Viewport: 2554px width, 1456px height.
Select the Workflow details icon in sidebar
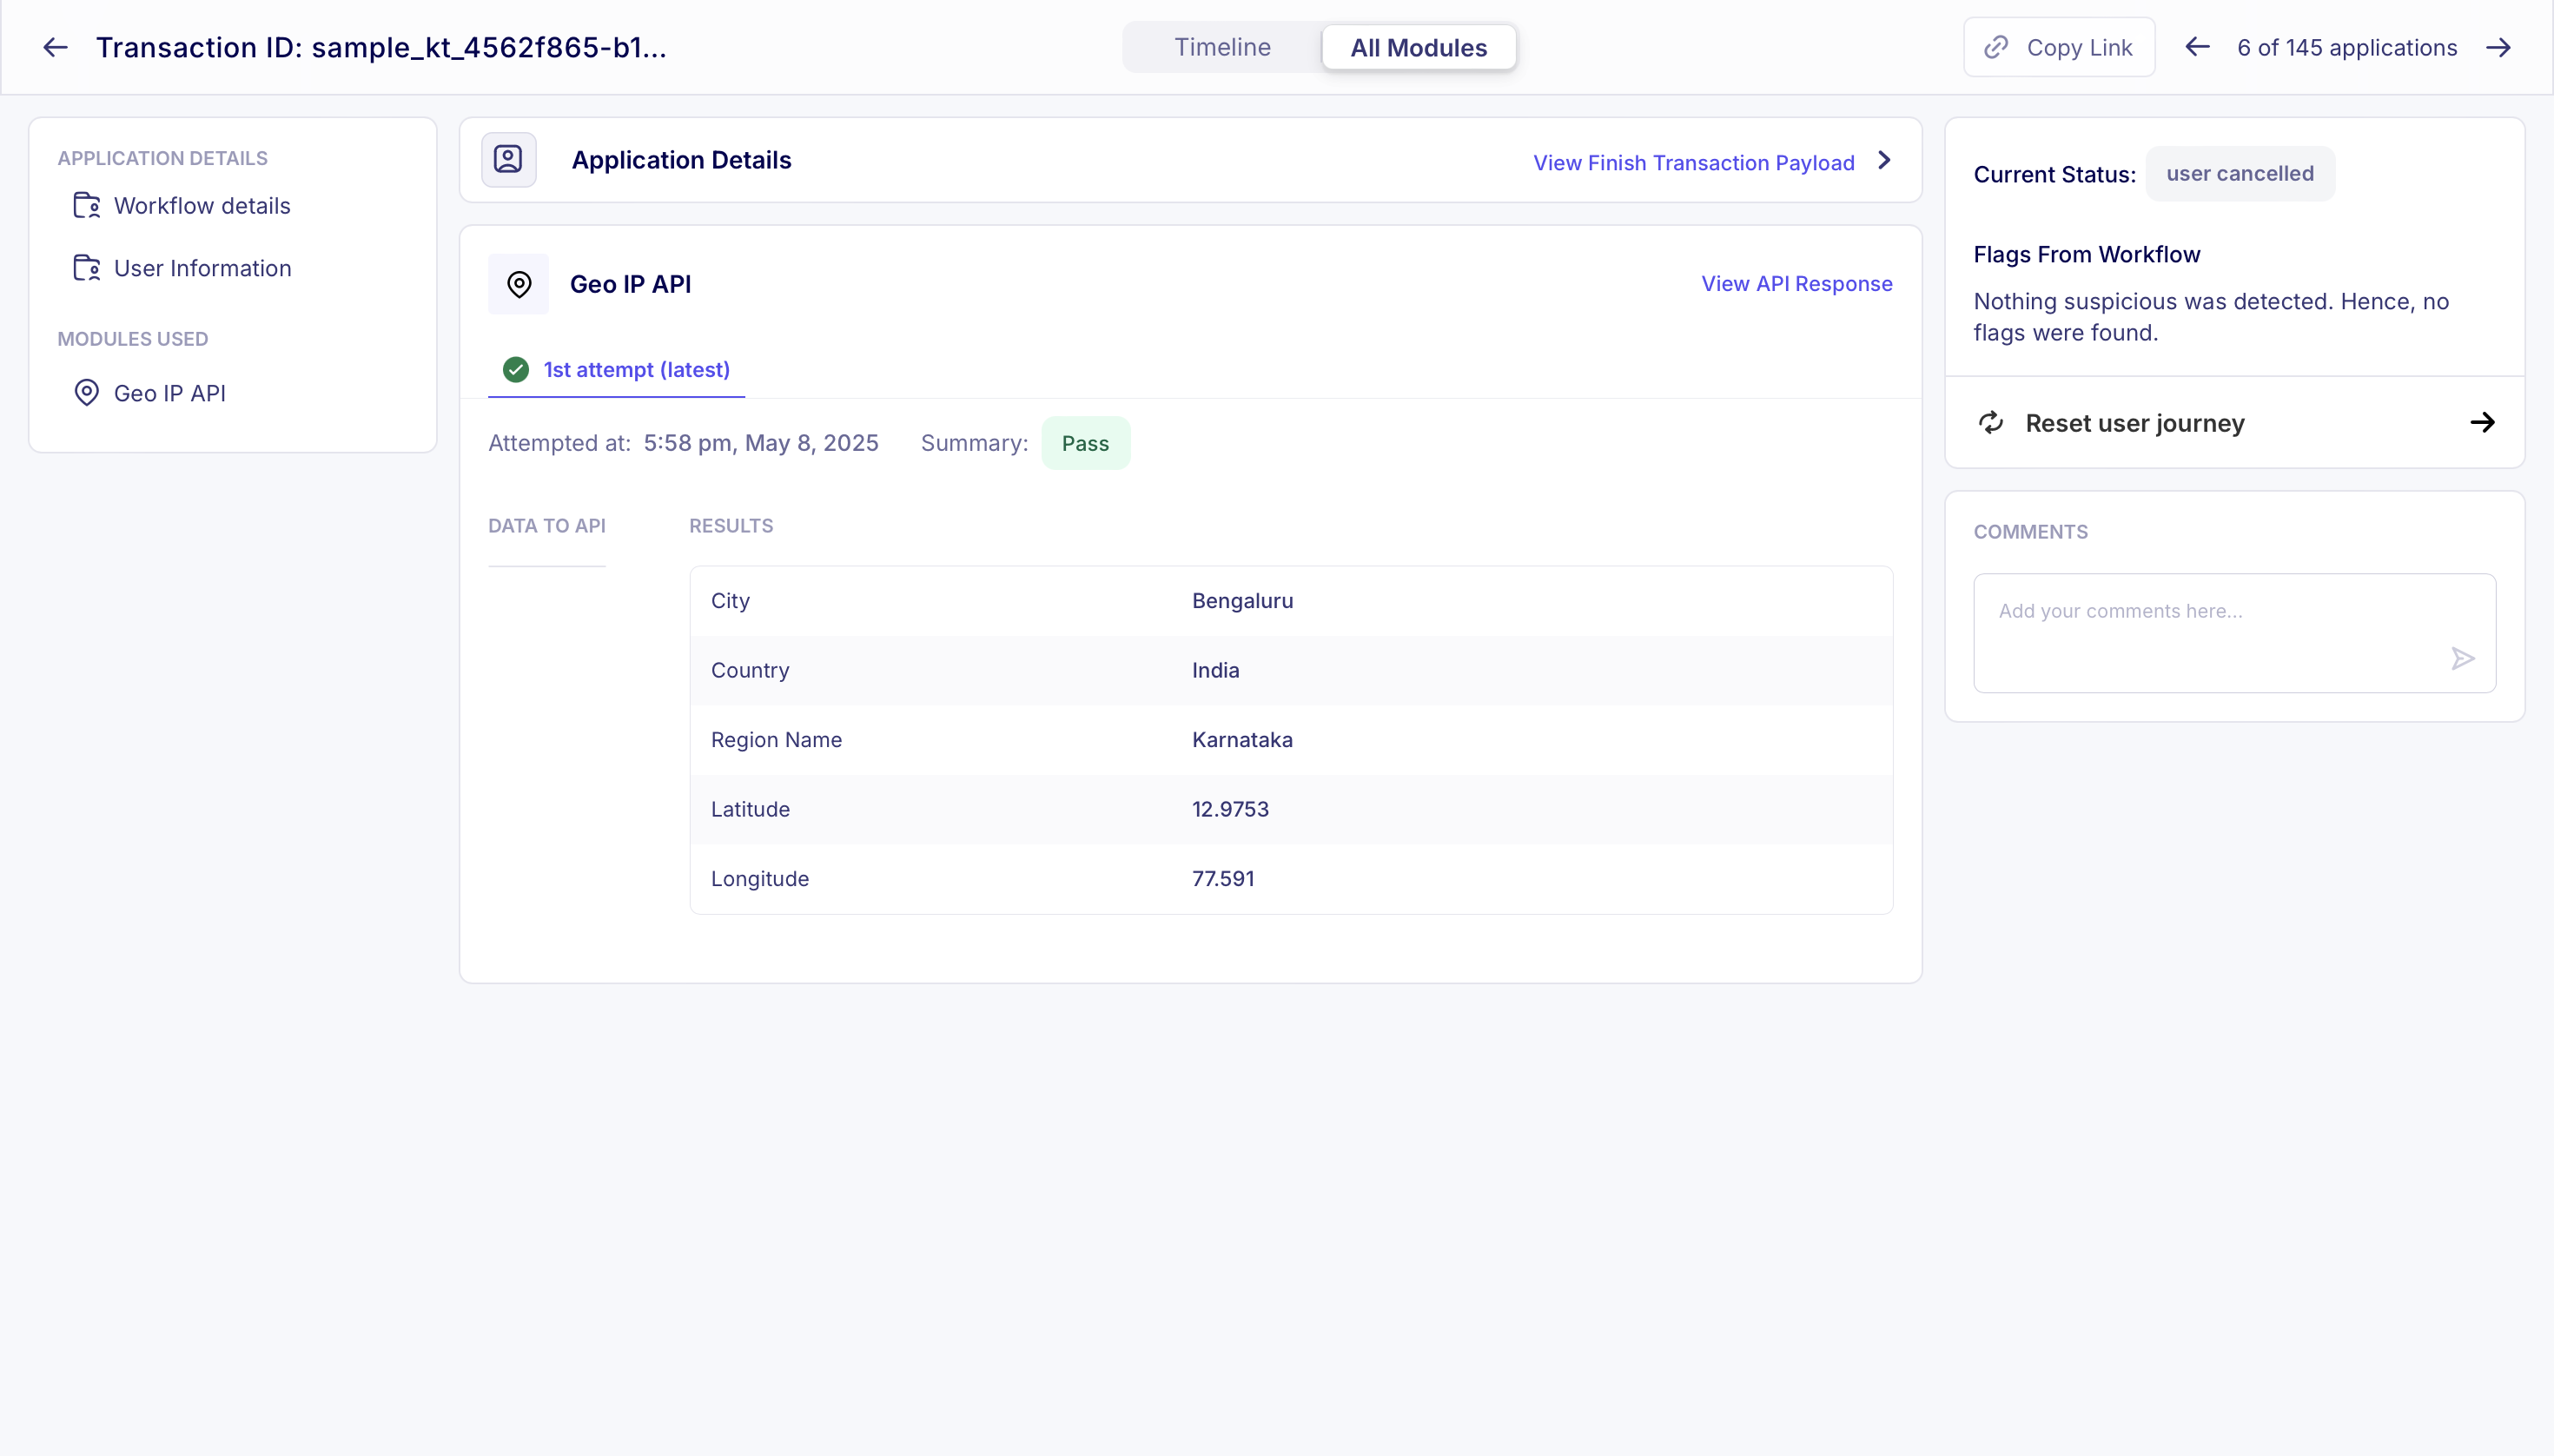coord(86,206)
